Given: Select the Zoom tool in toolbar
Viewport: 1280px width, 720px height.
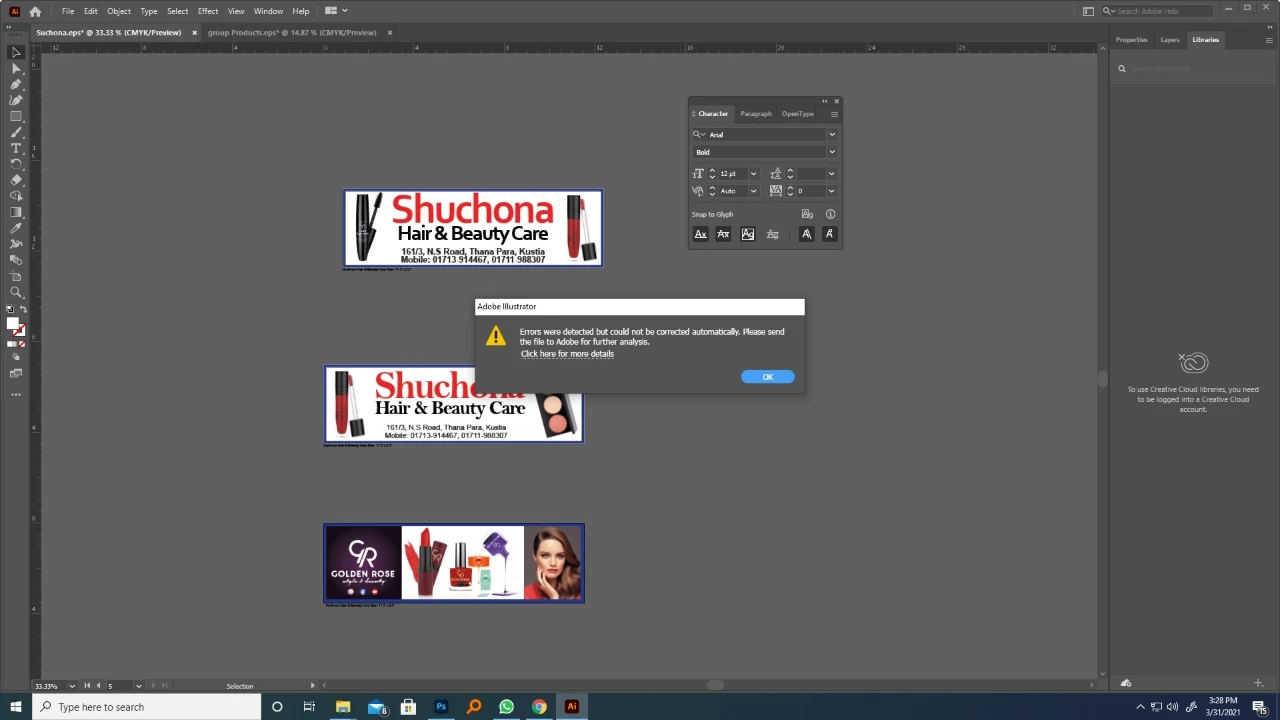Looking at the screenshot, I should 16,292.
